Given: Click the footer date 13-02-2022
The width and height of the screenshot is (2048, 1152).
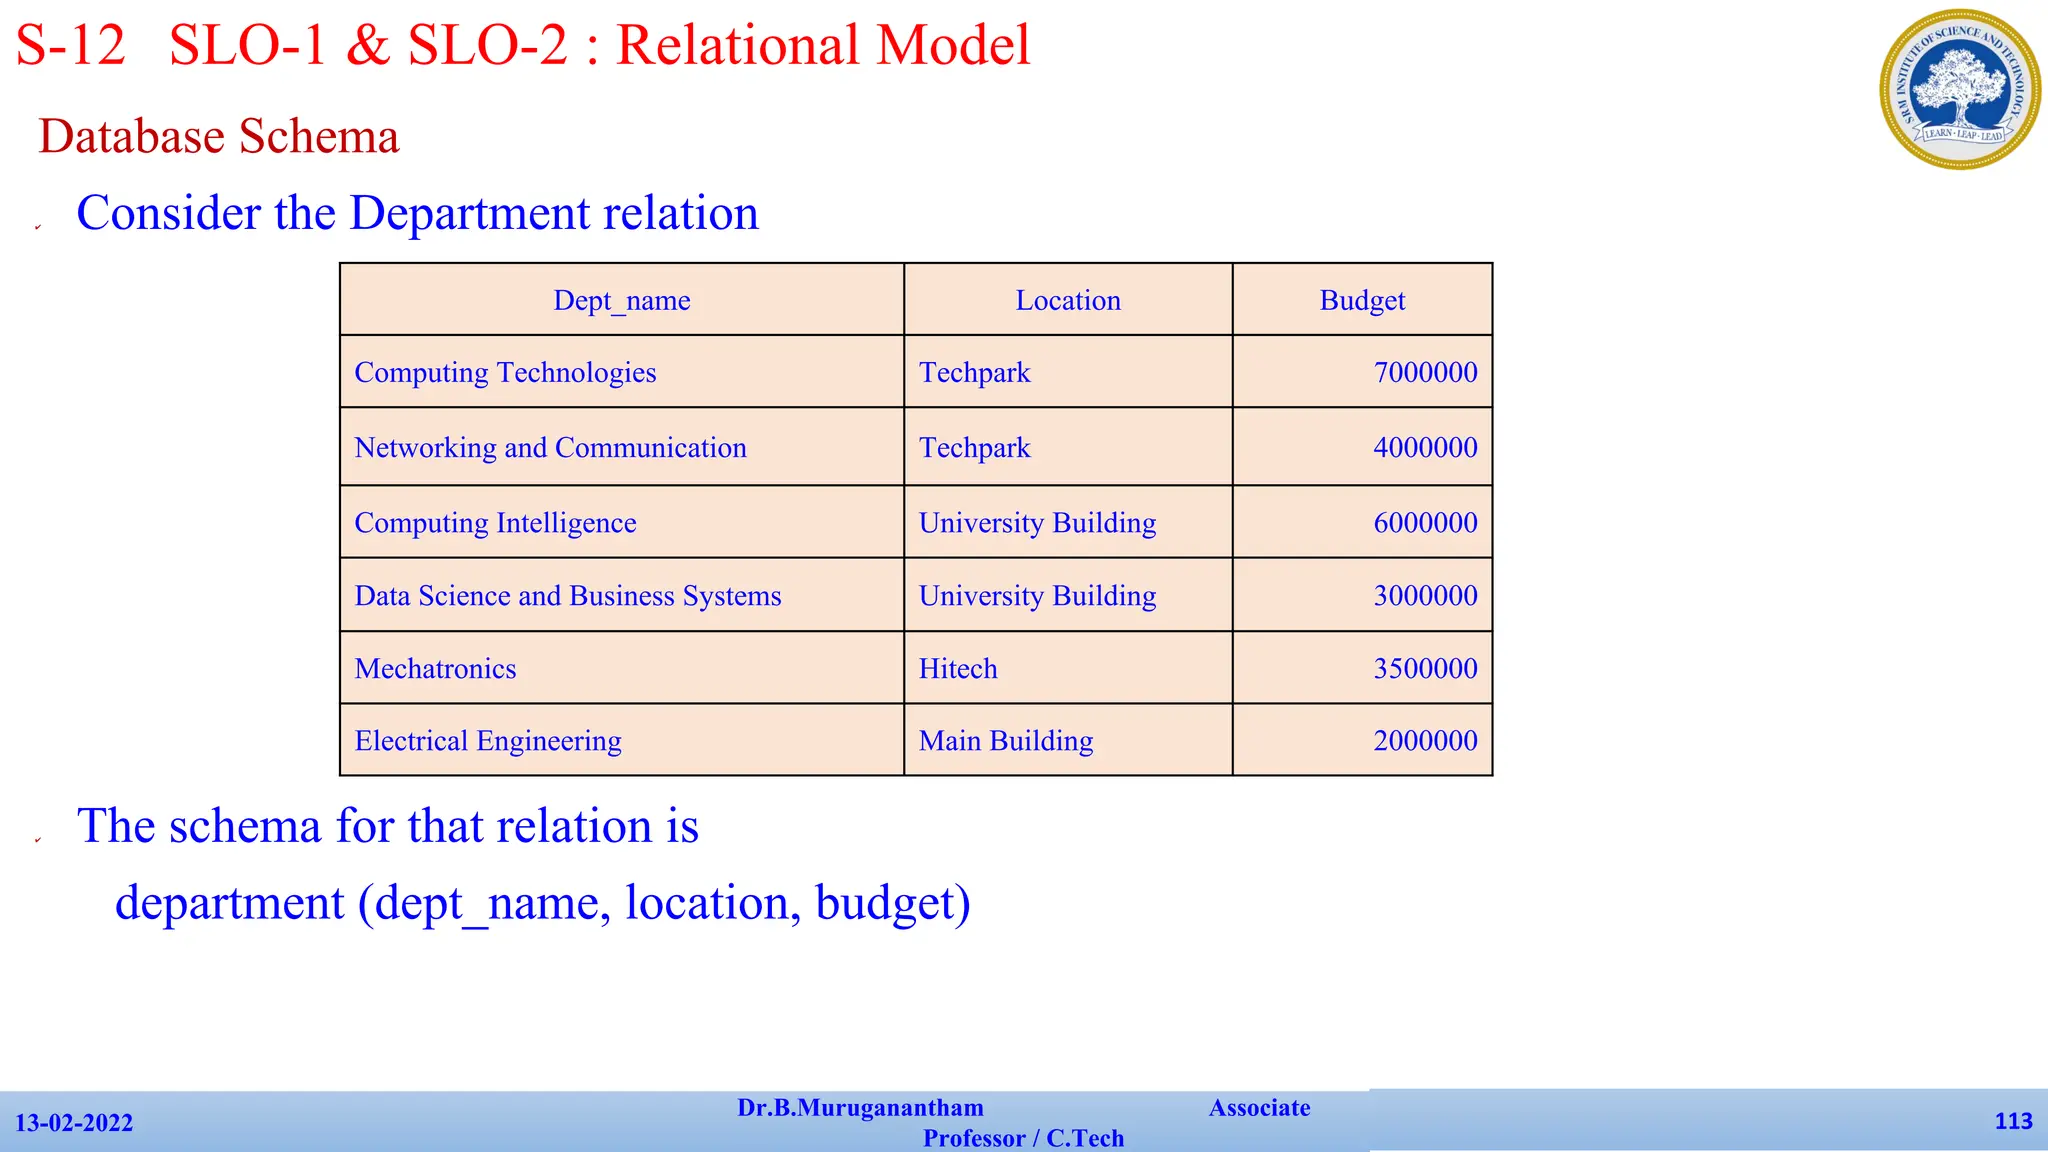Looking at the screenshot, I should coord(74,1123).
